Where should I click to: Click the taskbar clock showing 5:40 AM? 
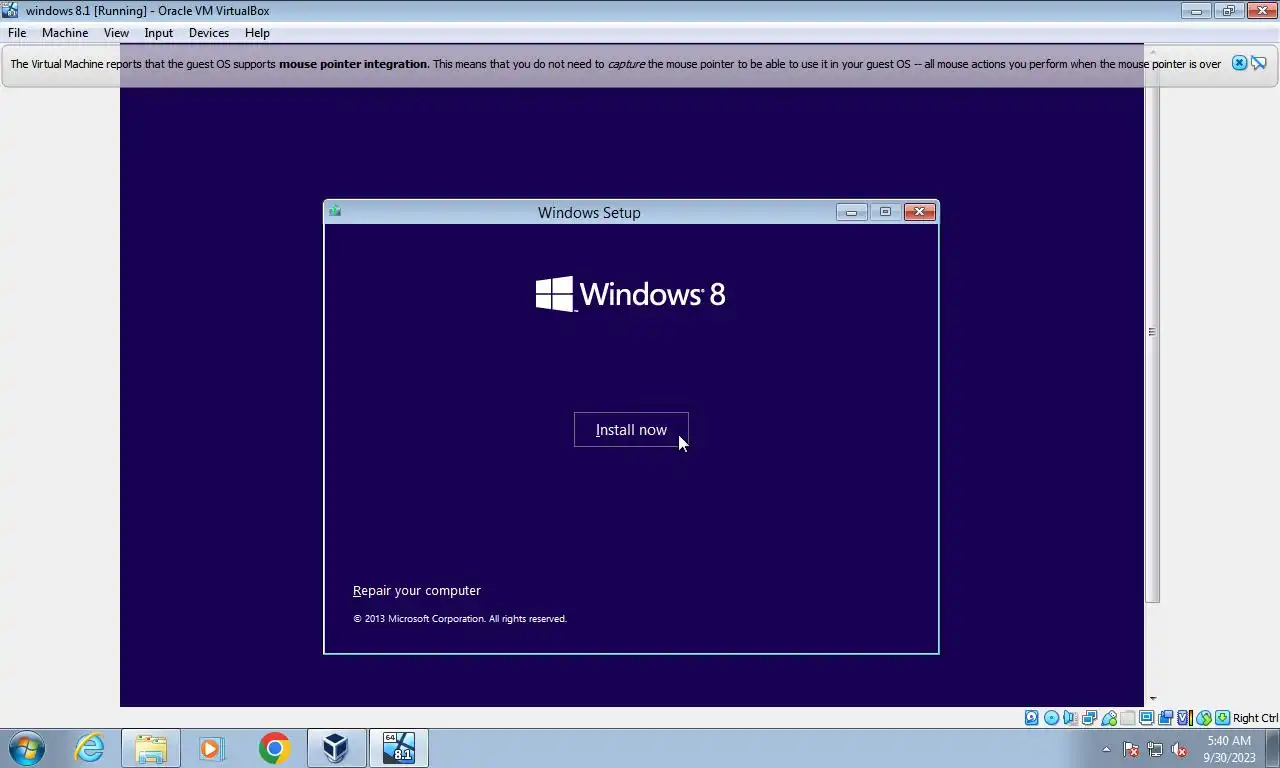(x=1229, y=749)
